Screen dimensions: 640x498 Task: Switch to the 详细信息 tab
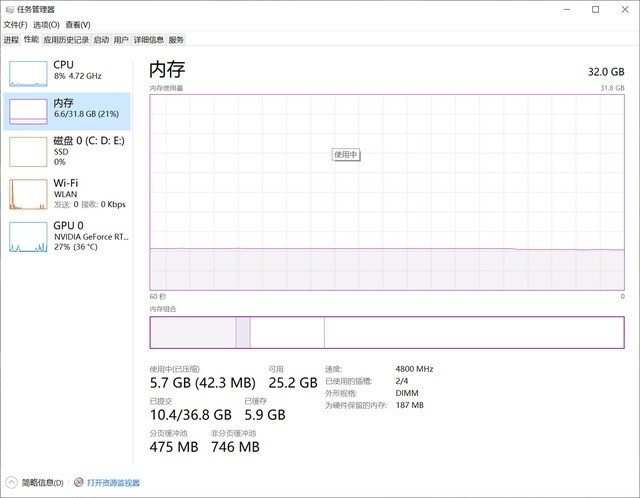coord(149,40)
